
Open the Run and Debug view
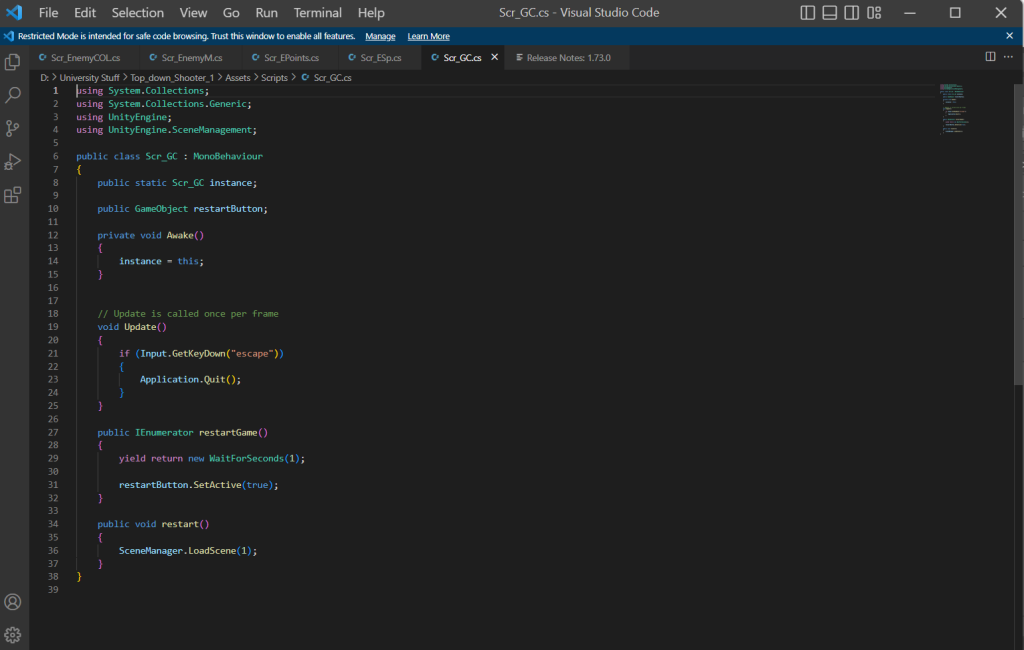coord(13,161)
